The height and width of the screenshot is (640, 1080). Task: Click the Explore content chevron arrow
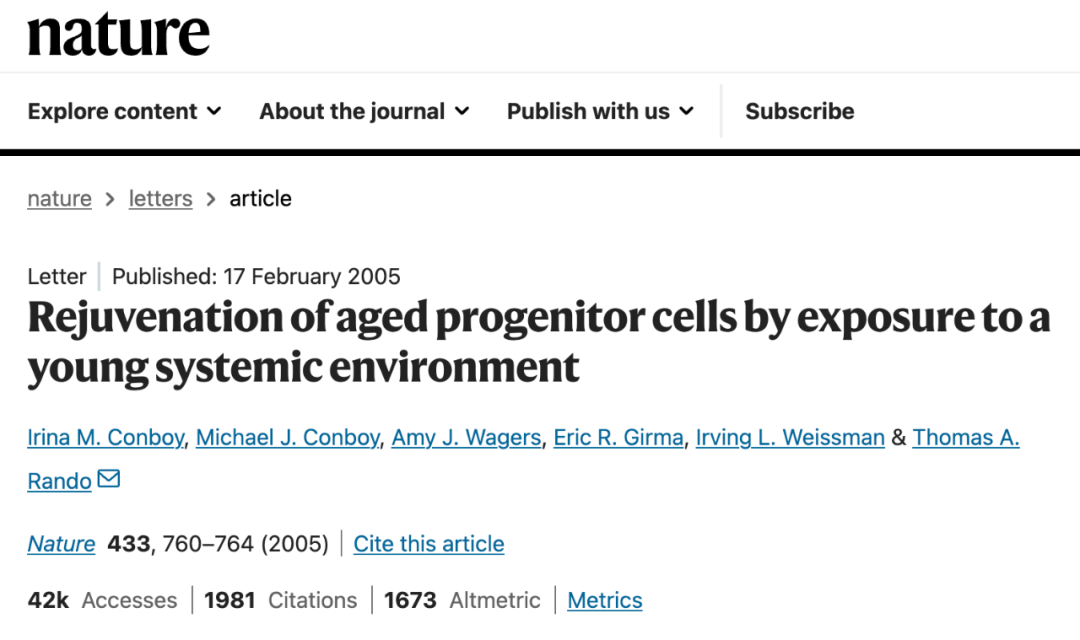[214, 111]
